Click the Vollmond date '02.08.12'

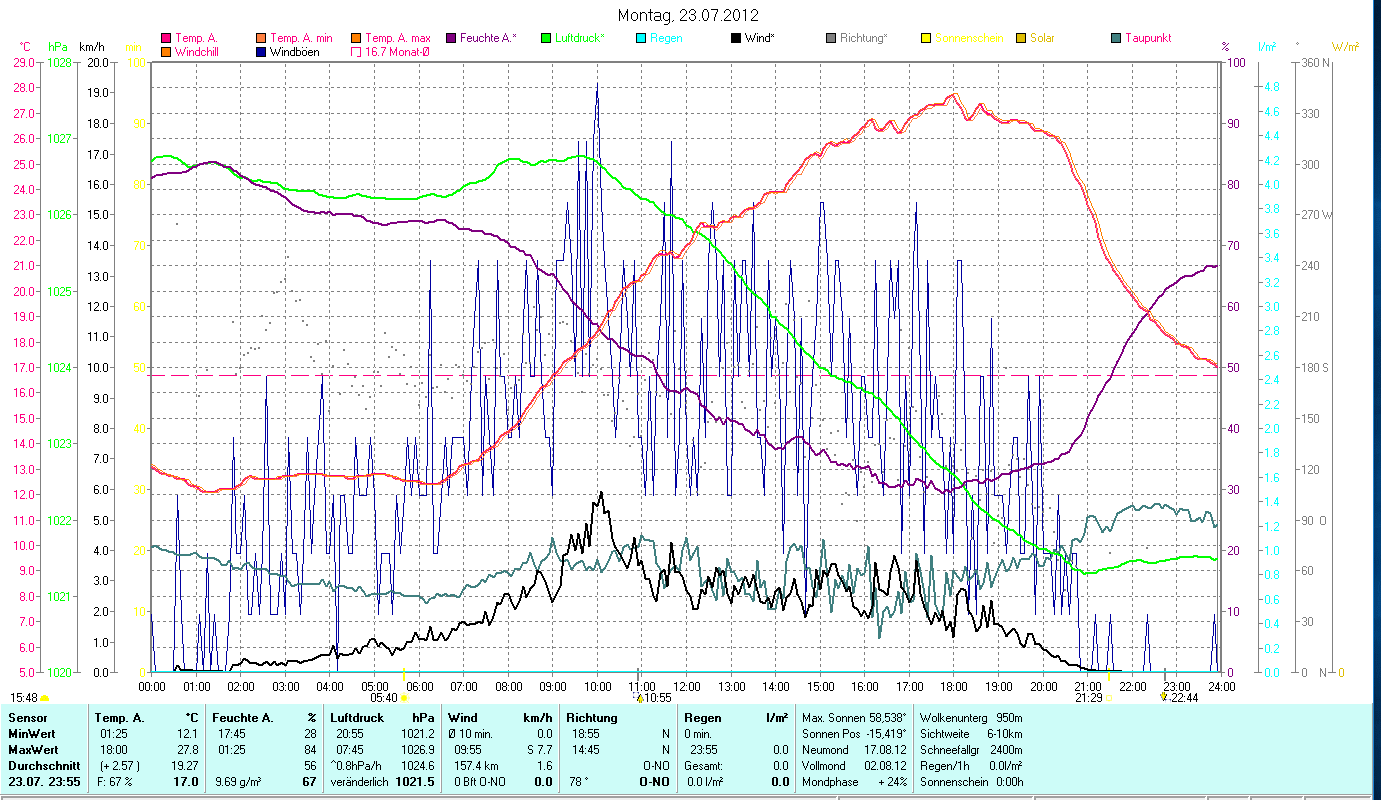pos(886,766)
